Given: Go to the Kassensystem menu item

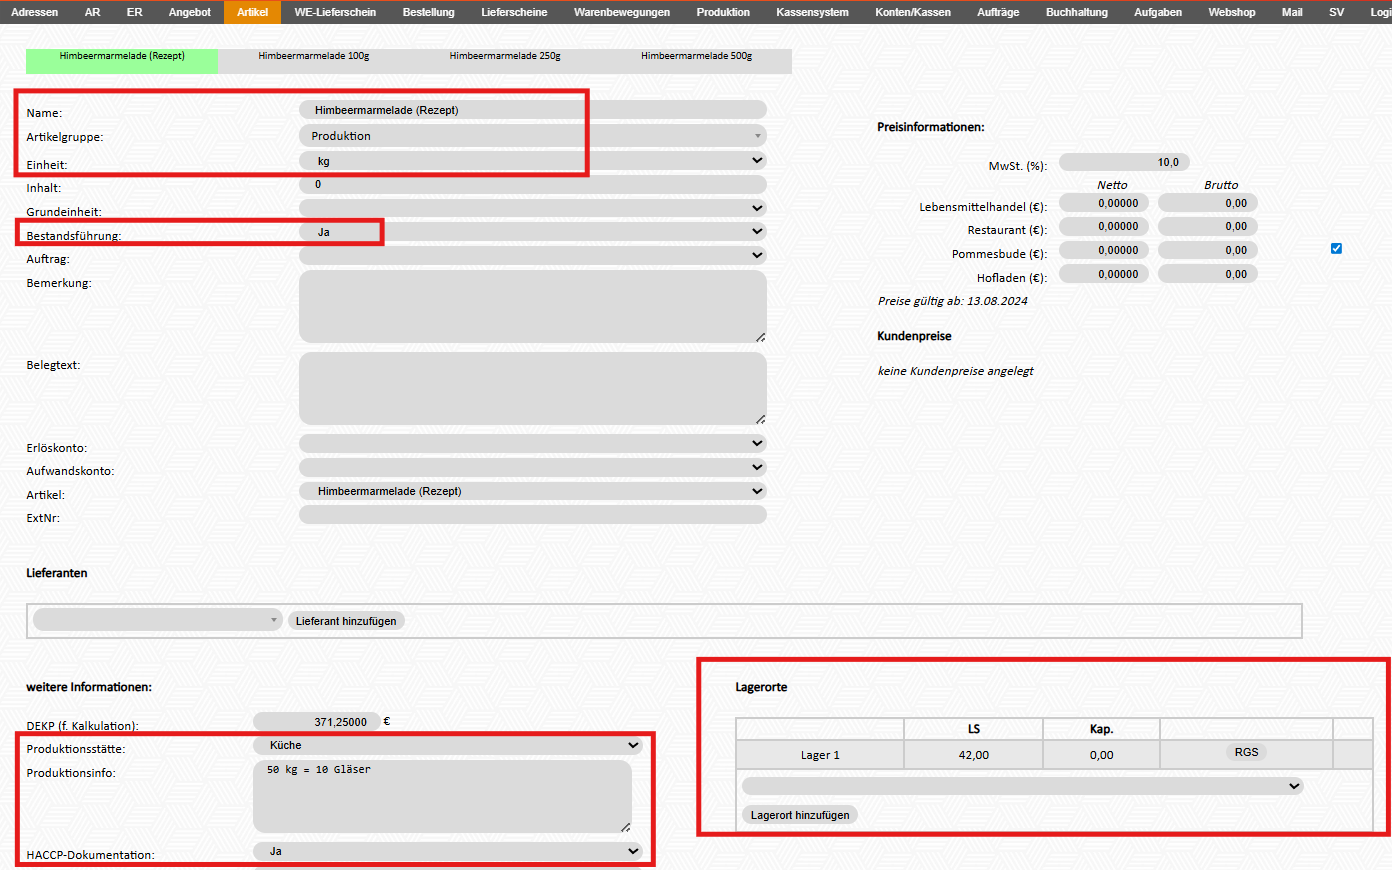Looking at the screenshot, I should click(812, 12).
